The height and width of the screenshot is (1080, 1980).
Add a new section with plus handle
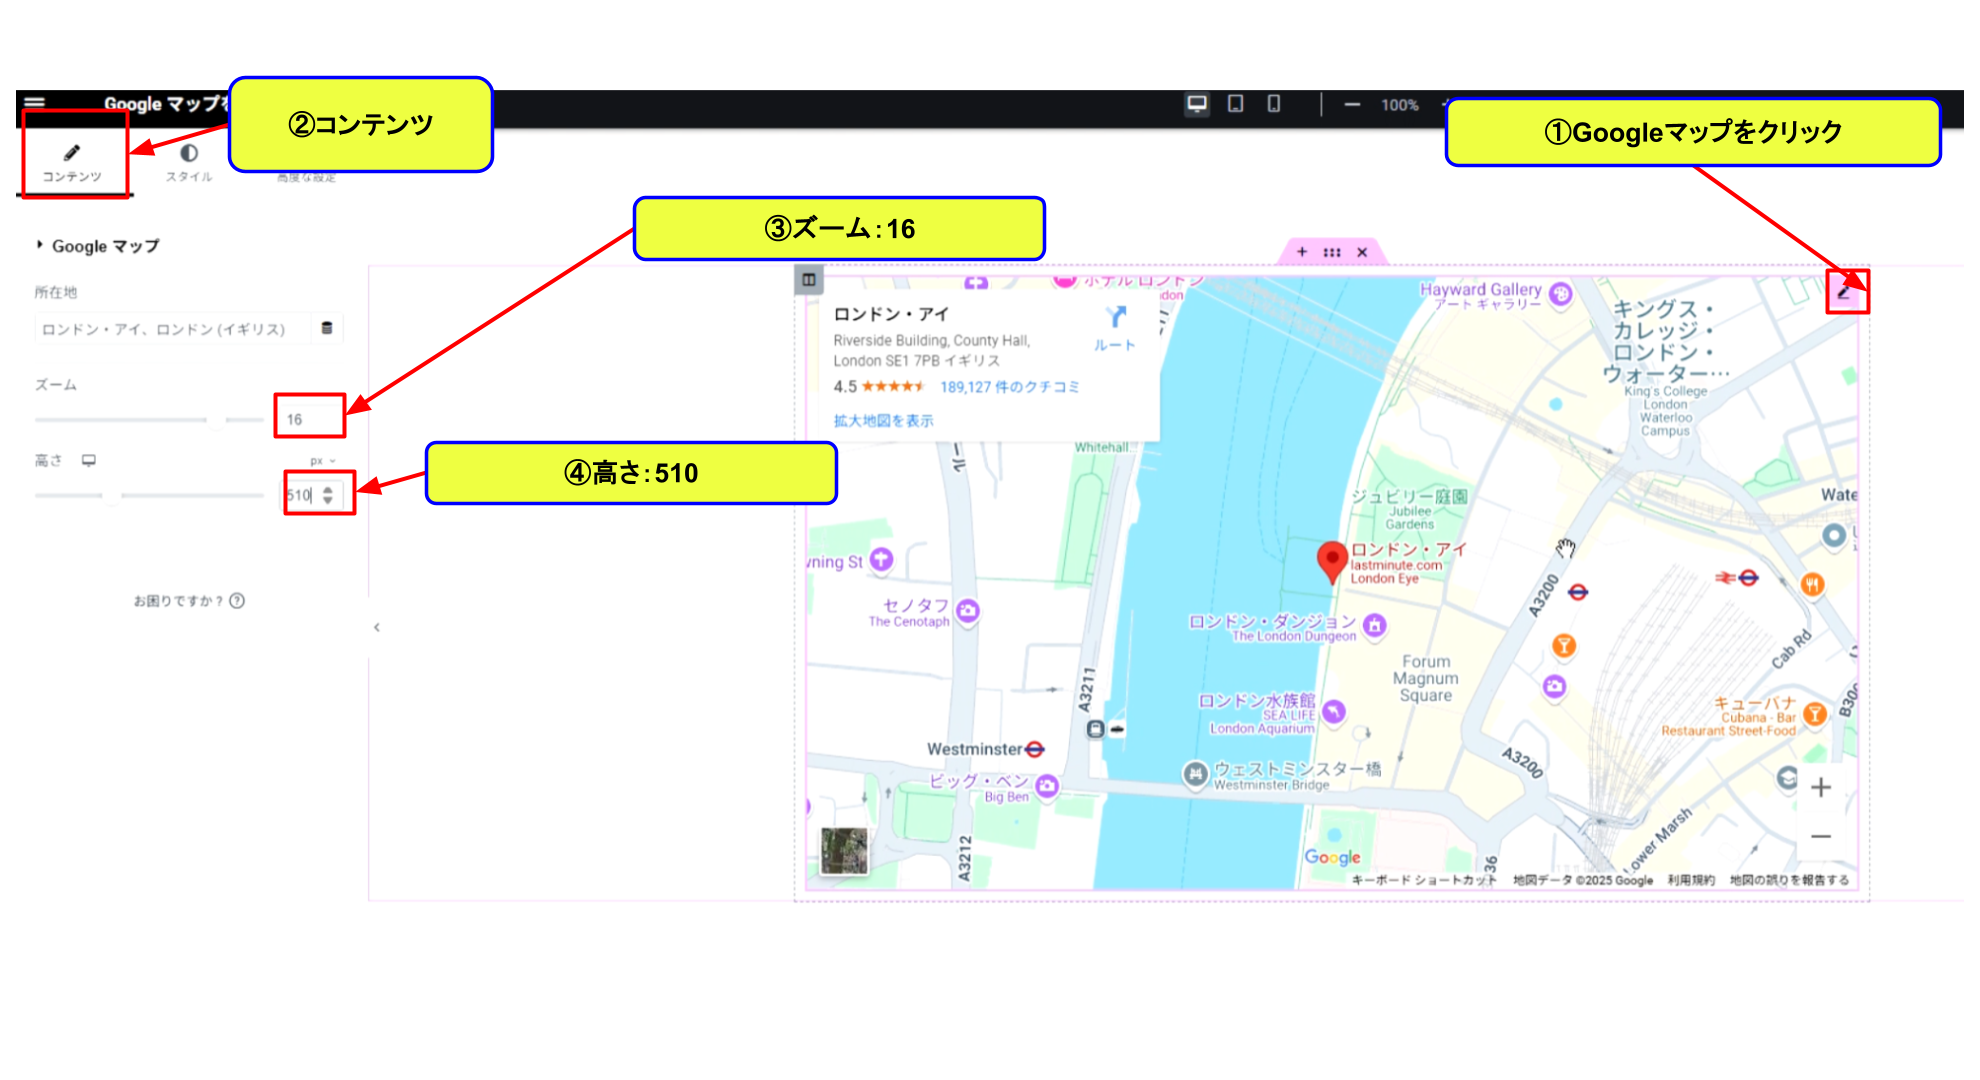click(1302, 252)
